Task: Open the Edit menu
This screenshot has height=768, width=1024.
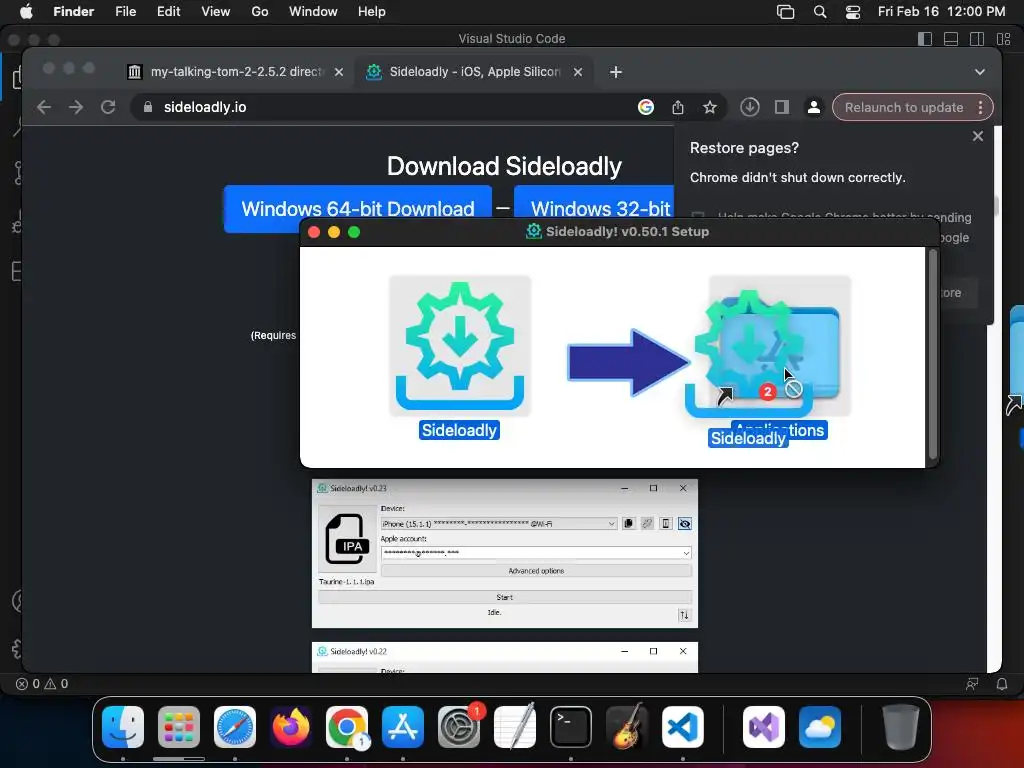Action: 168,12
